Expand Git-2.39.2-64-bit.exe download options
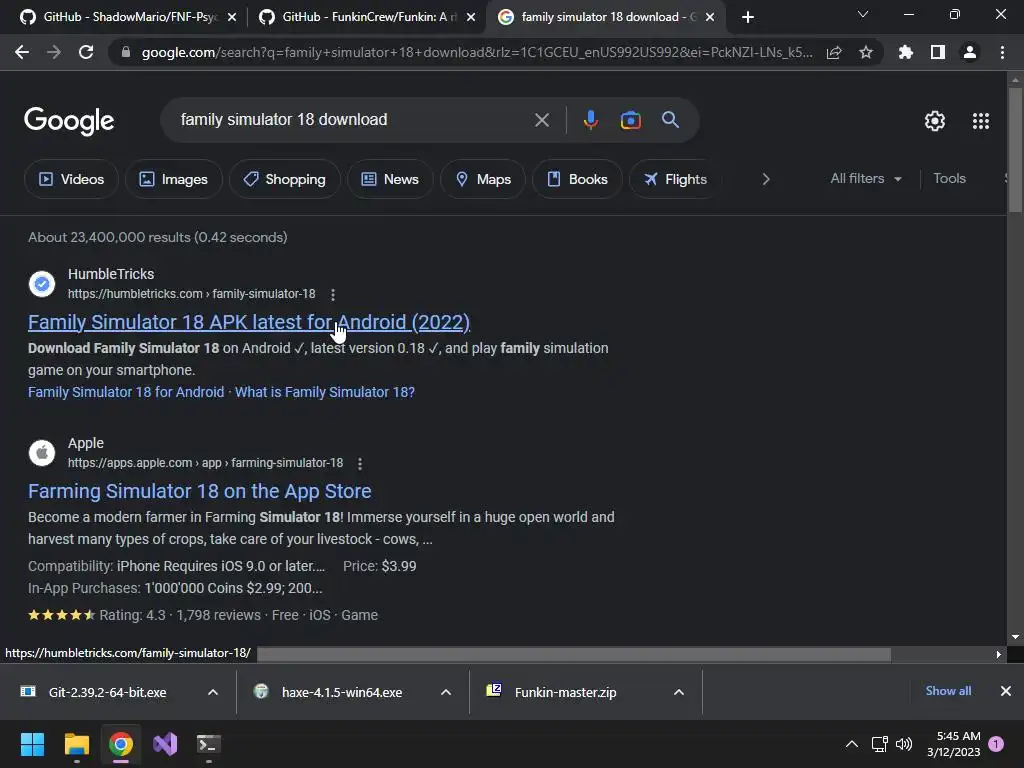This screenshot has height=768, width=1024. click(x=213, y=692)
